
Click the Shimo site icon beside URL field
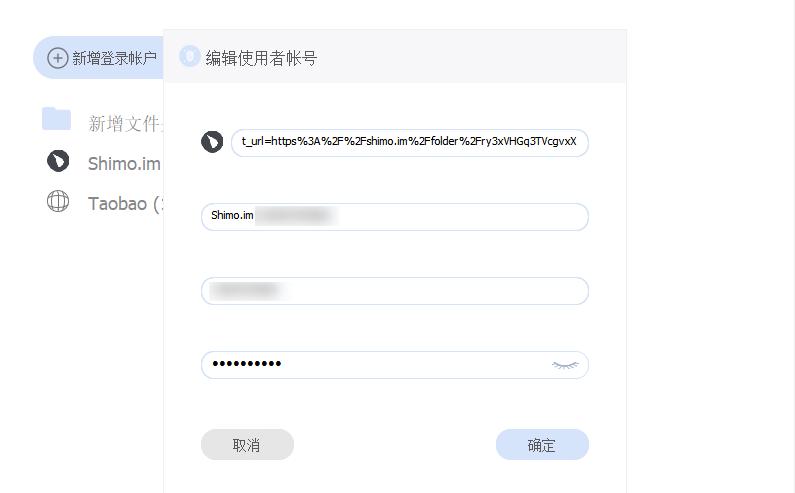[212, 142]
